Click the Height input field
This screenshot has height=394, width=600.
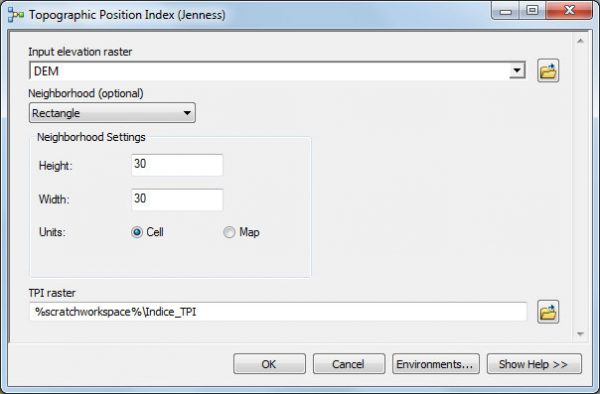click(177, 165)
